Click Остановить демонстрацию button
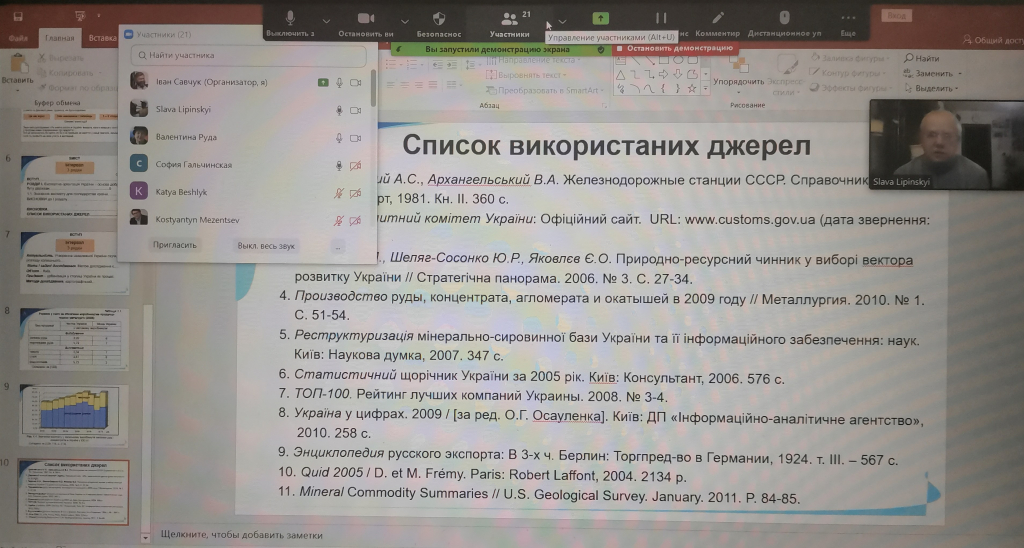 [675, 48]
